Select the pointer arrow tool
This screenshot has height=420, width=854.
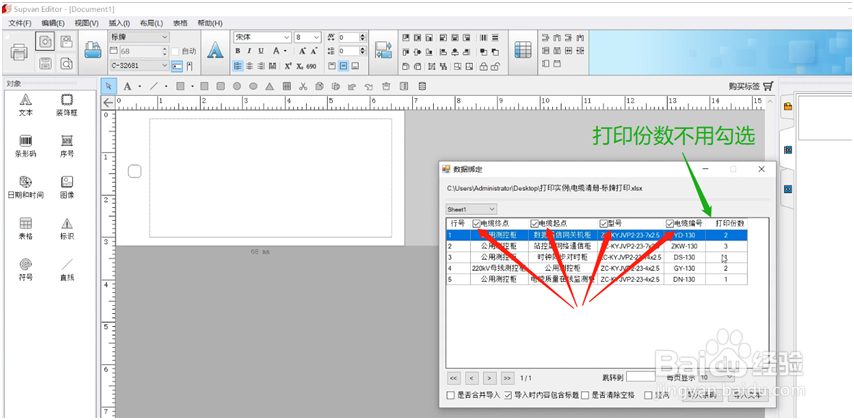(x=108, y=86)
